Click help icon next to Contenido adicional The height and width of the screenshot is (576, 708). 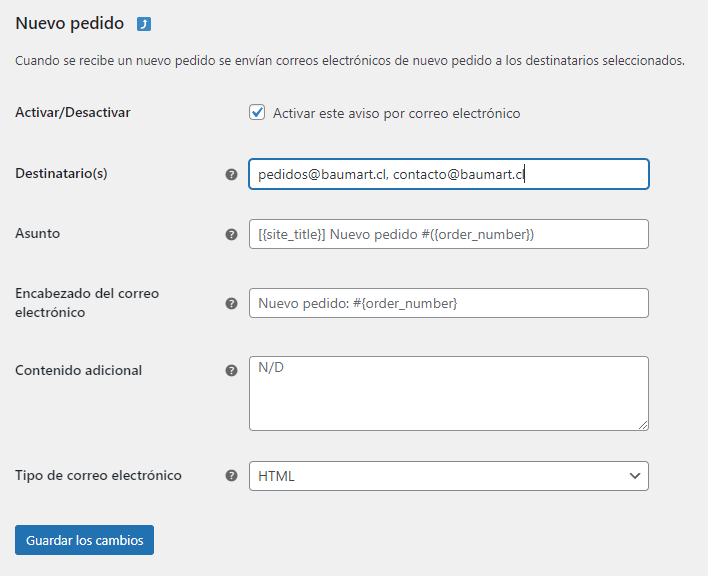(231, 371)
